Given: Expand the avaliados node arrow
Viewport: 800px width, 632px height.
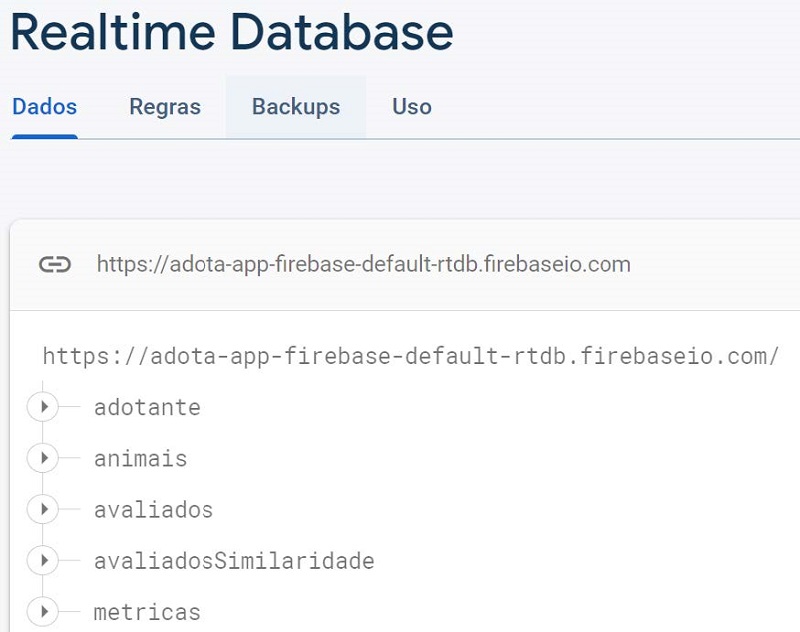Looking at the screenshot, I should point(43,510).
